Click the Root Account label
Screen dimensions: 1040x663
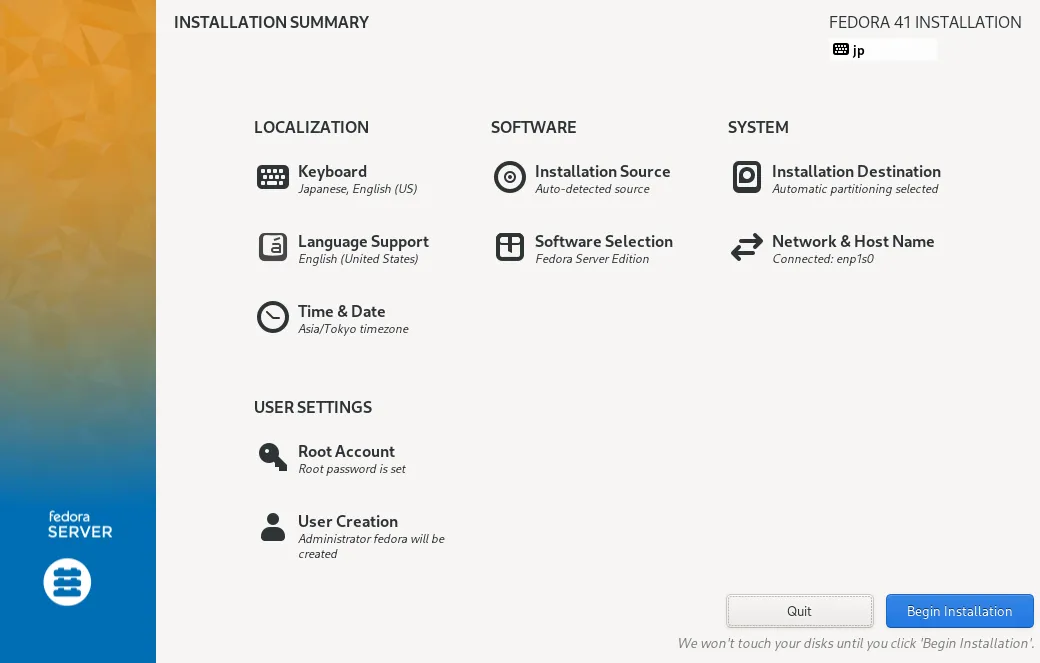[x=346, y=451]
